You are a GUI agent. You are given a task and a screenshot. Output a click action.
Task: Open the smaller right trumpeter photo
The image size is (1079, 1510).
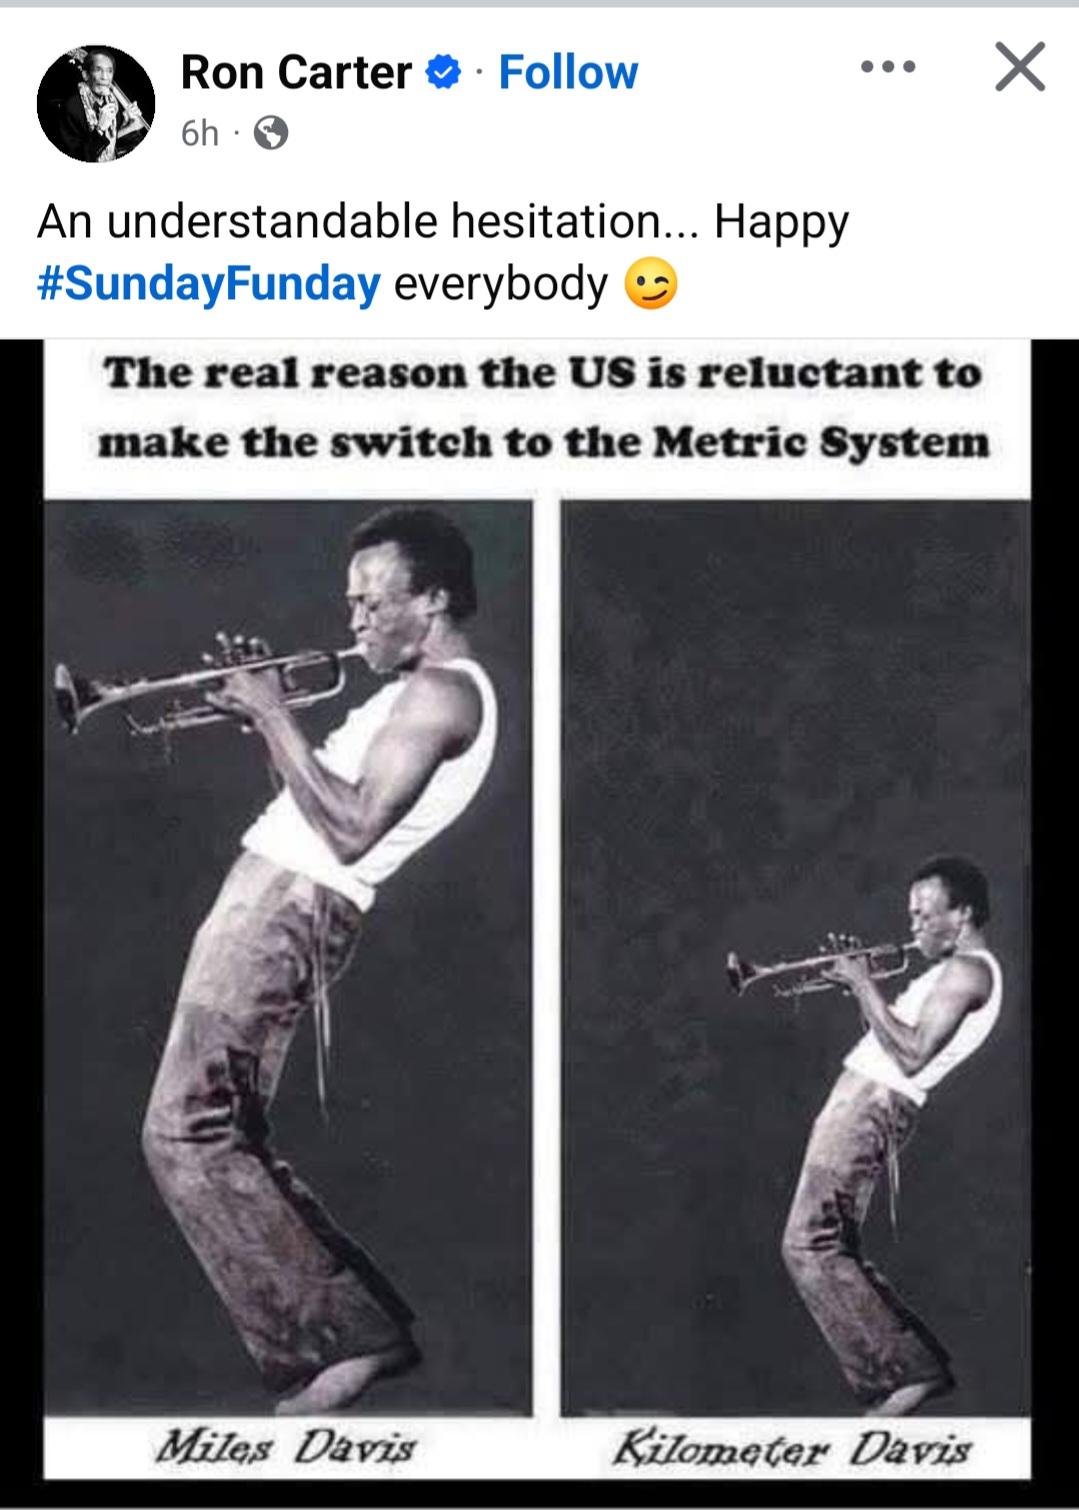coord(795,958)
